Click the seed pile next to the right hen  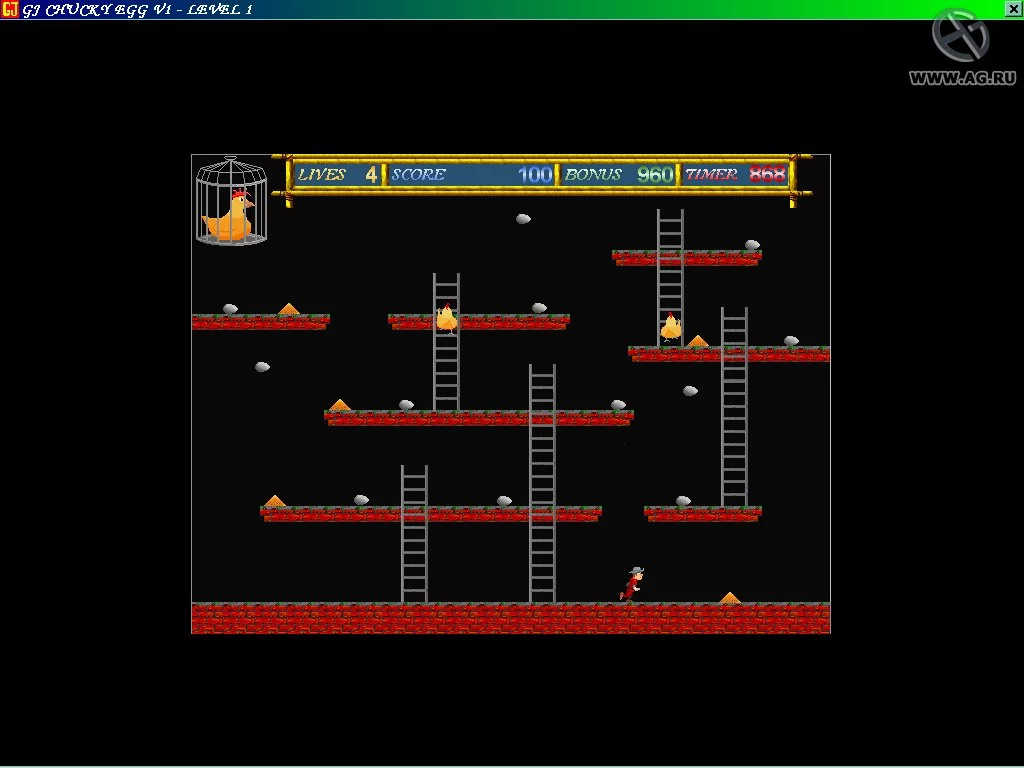pyautogui.click(x=697, y=341)
